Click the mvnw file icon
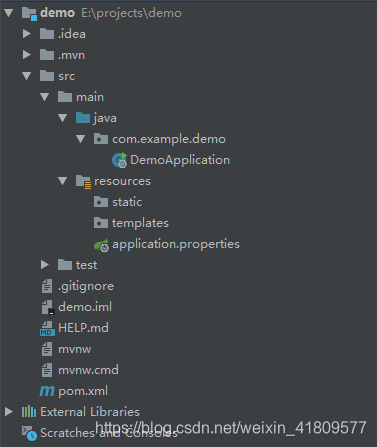The height and width of the screenshot is (447, 377). (x=47, y=349)
